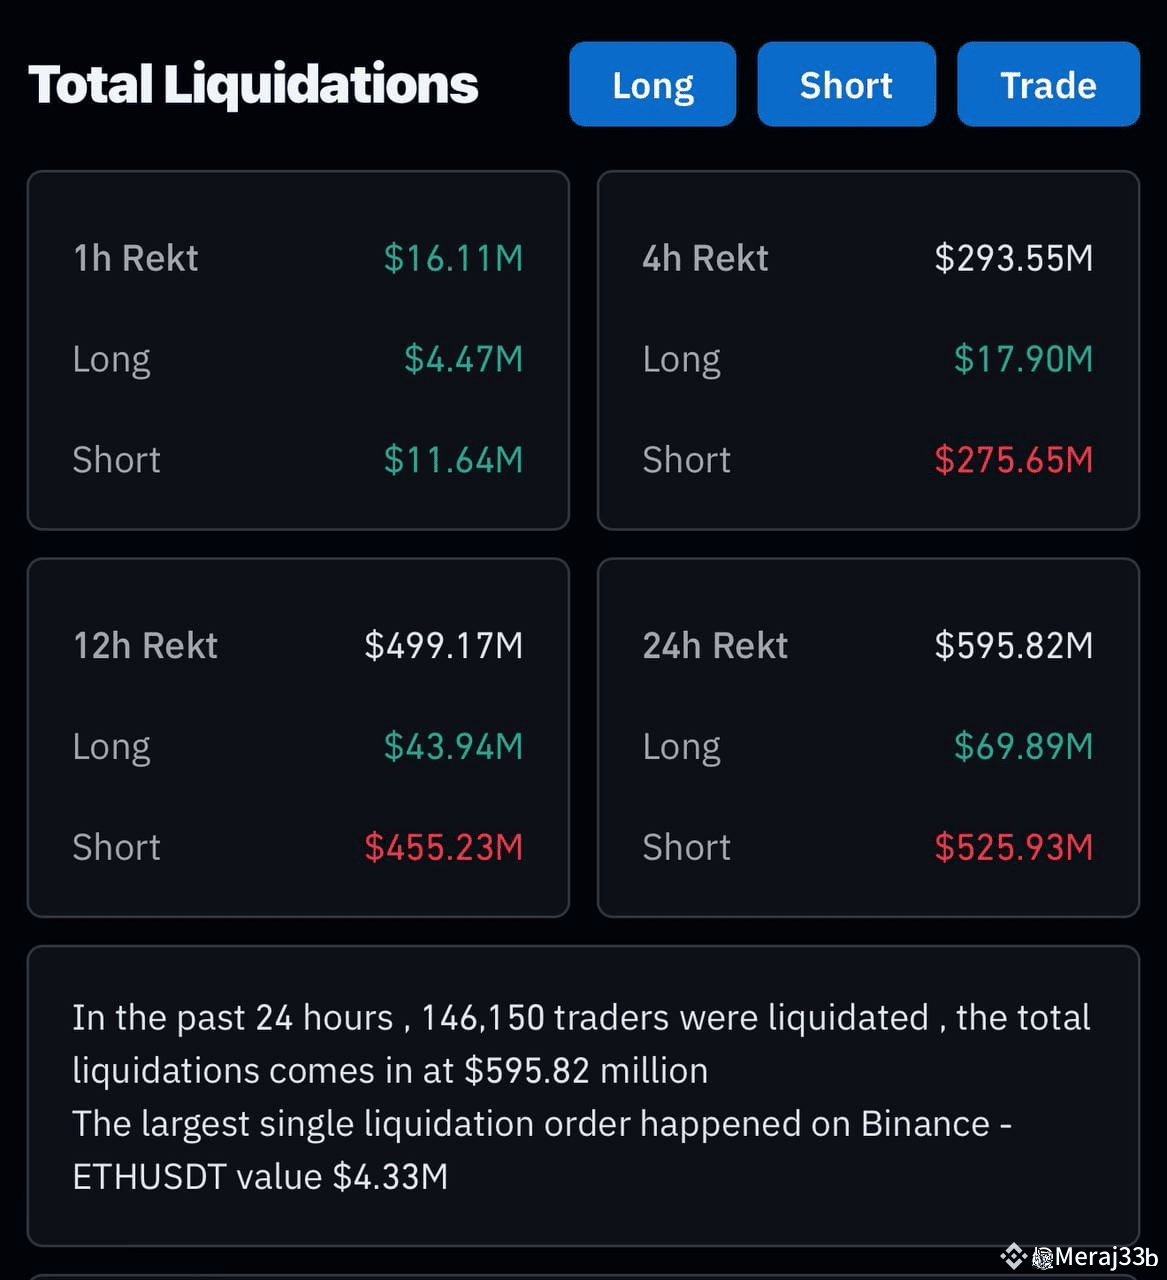Click the 24h Short $525.93M value
The height and width of the screenshot is (1280, 1167).
pyautogui.click(x=1013, y=847)
